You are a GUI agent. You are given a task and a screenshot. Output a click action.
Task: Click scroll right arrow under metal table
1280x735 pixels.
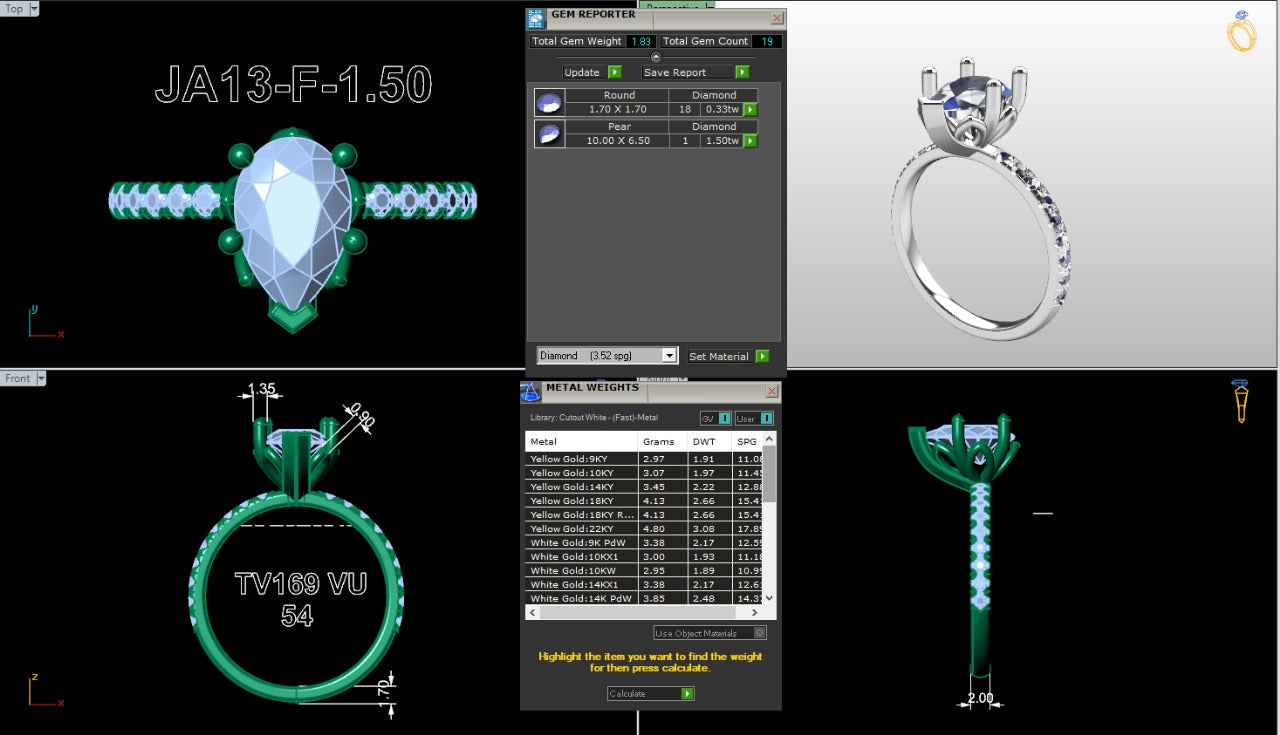pyautogui.click(x=757, y=611)
